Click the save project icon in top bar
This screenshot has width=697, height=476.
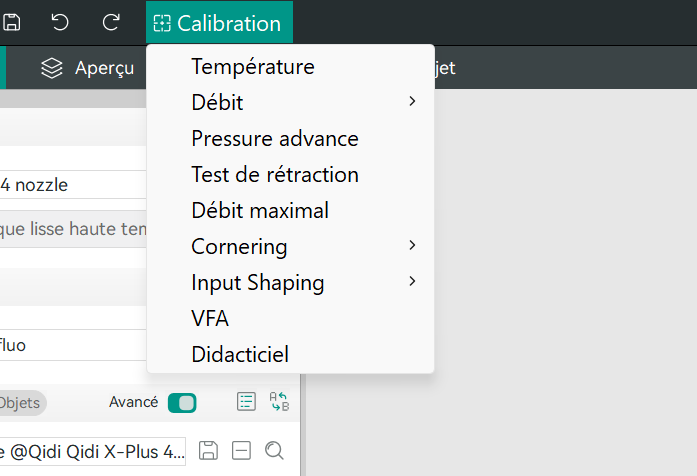tap(11, 22)
